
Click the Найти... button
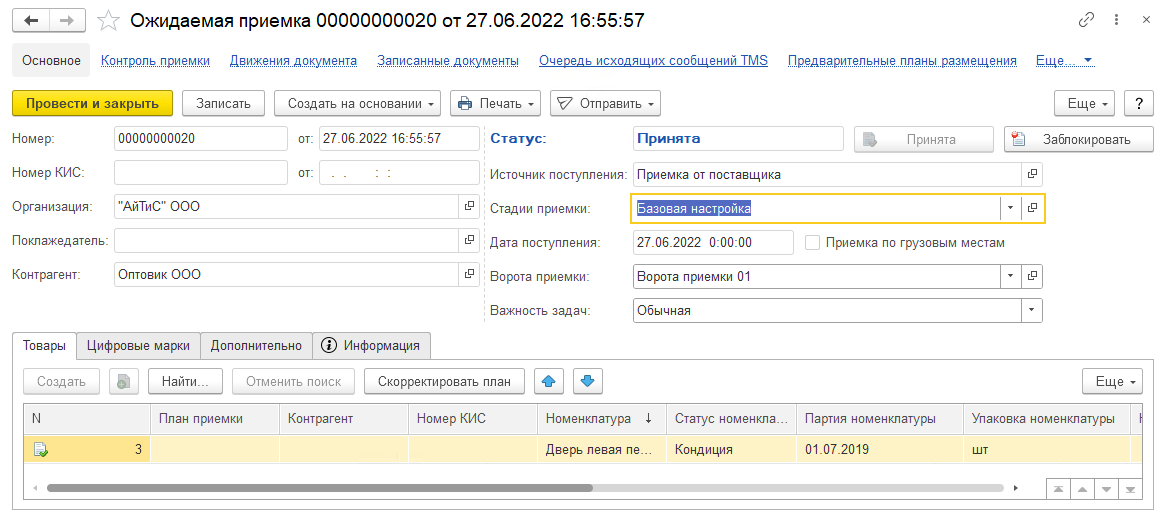click(186, 381)
